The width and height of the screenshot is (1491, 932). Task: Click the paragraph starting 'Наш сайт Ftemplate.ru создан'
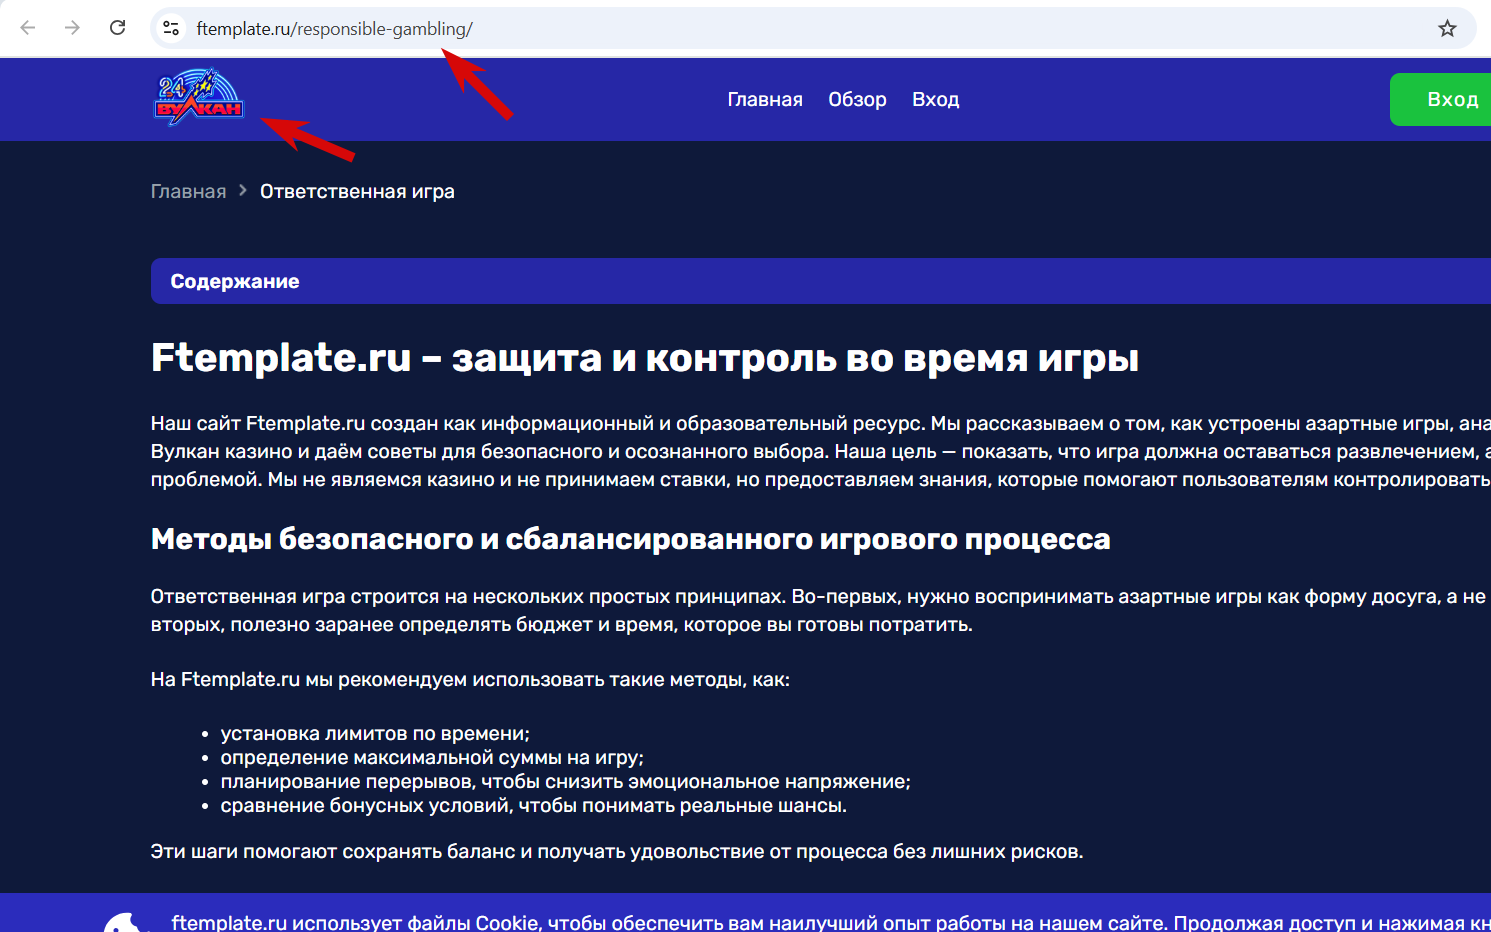click(x=821, y=451)
